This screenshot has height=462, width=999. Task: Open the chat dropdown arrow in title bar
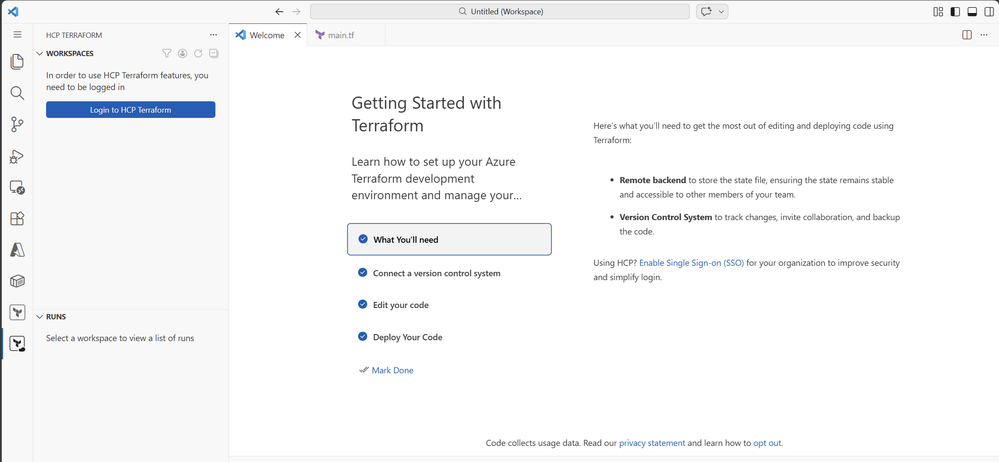721,11
